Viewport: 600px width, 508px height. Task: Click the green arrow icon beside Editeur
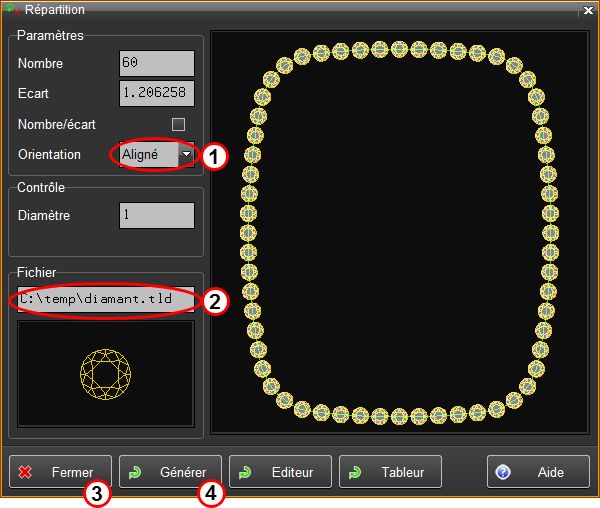[x=246, y=472]
